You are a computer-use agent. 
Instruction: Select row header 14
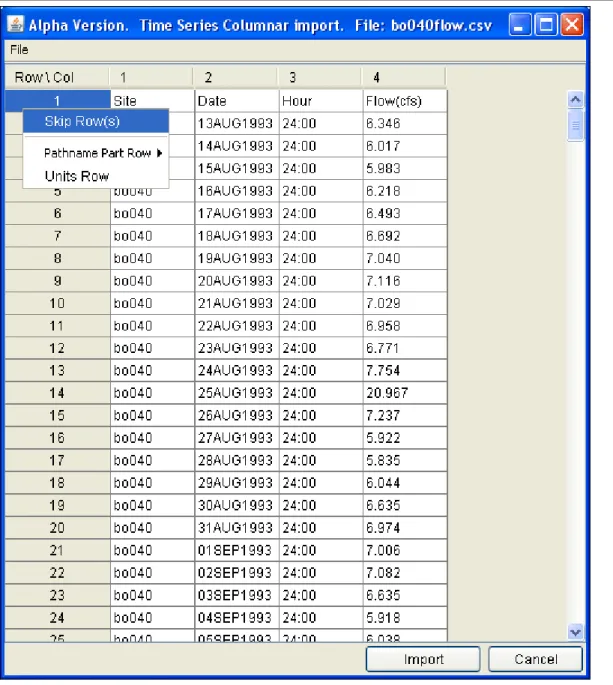coord(57,393)
